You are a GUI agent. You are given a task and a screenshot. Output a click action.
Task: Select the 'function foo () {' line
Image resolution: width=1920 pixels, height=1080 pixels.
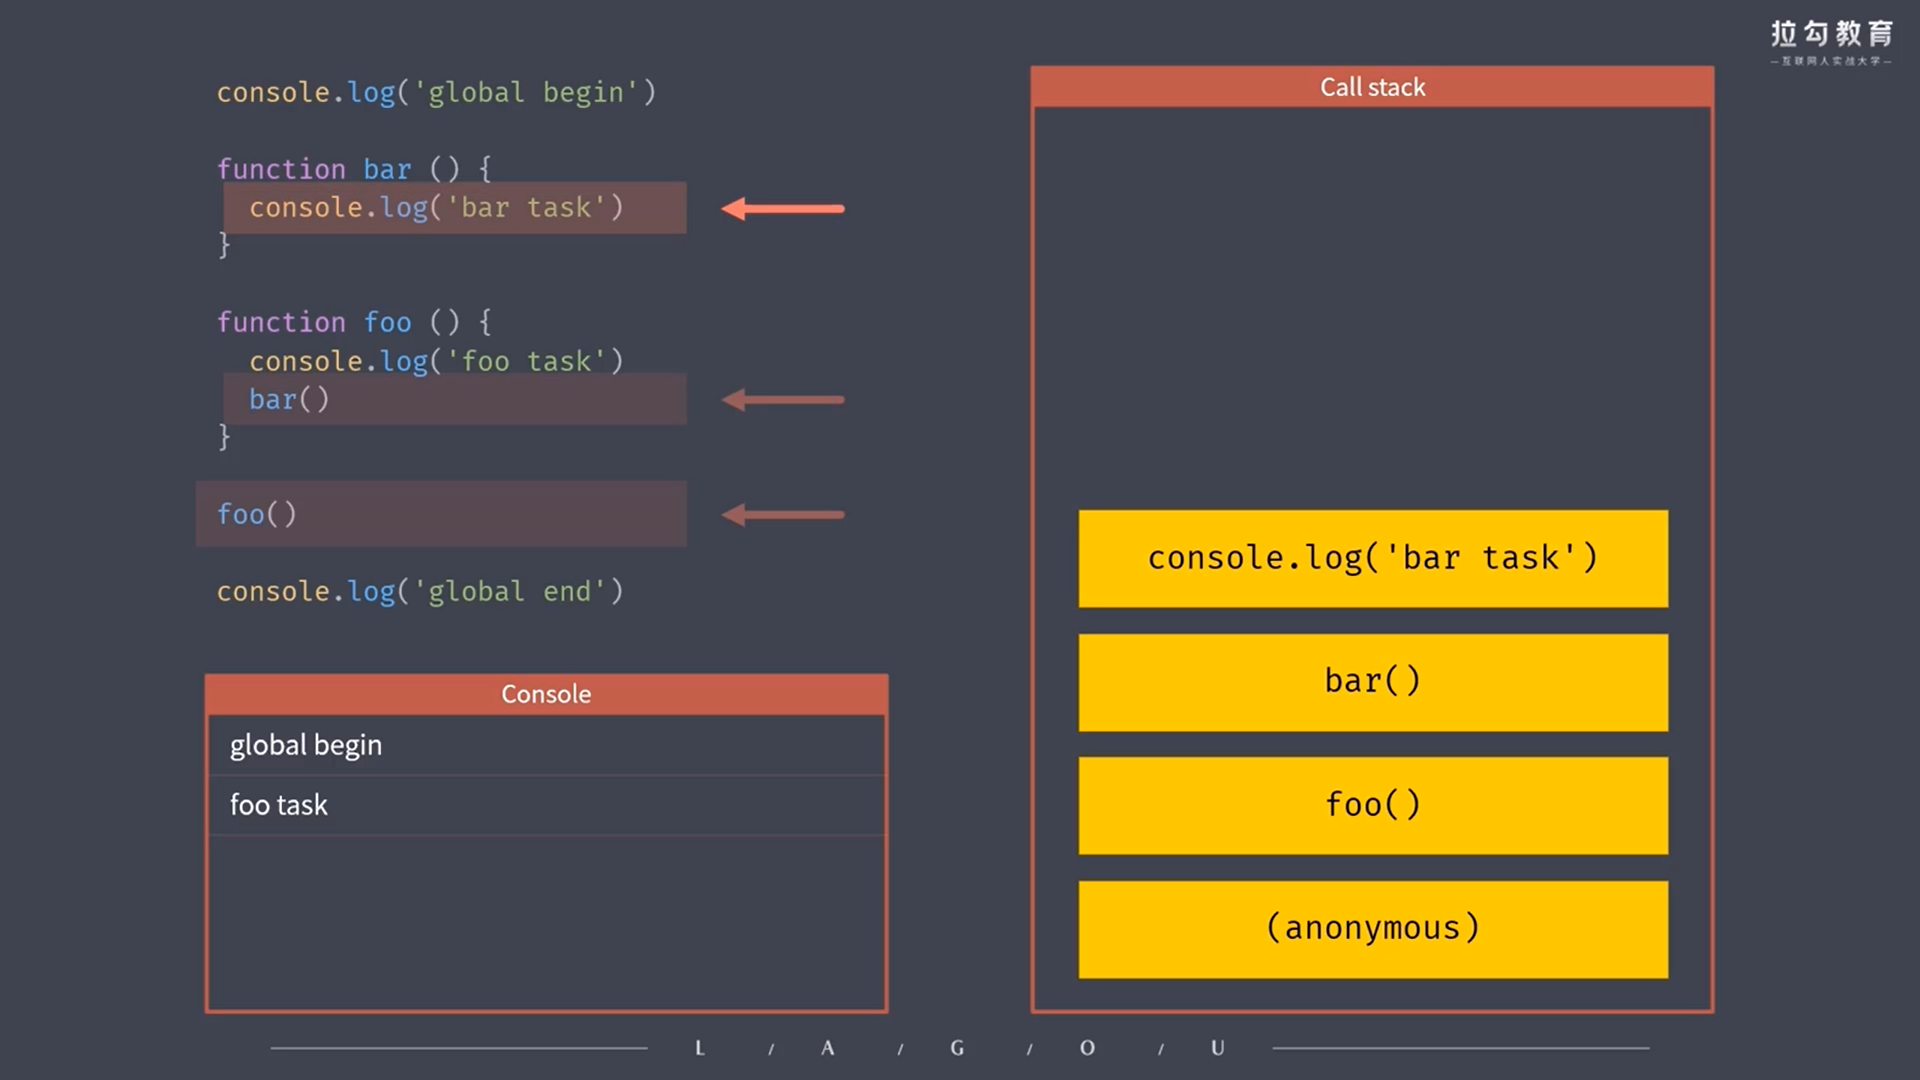click(x=354, y=322)
